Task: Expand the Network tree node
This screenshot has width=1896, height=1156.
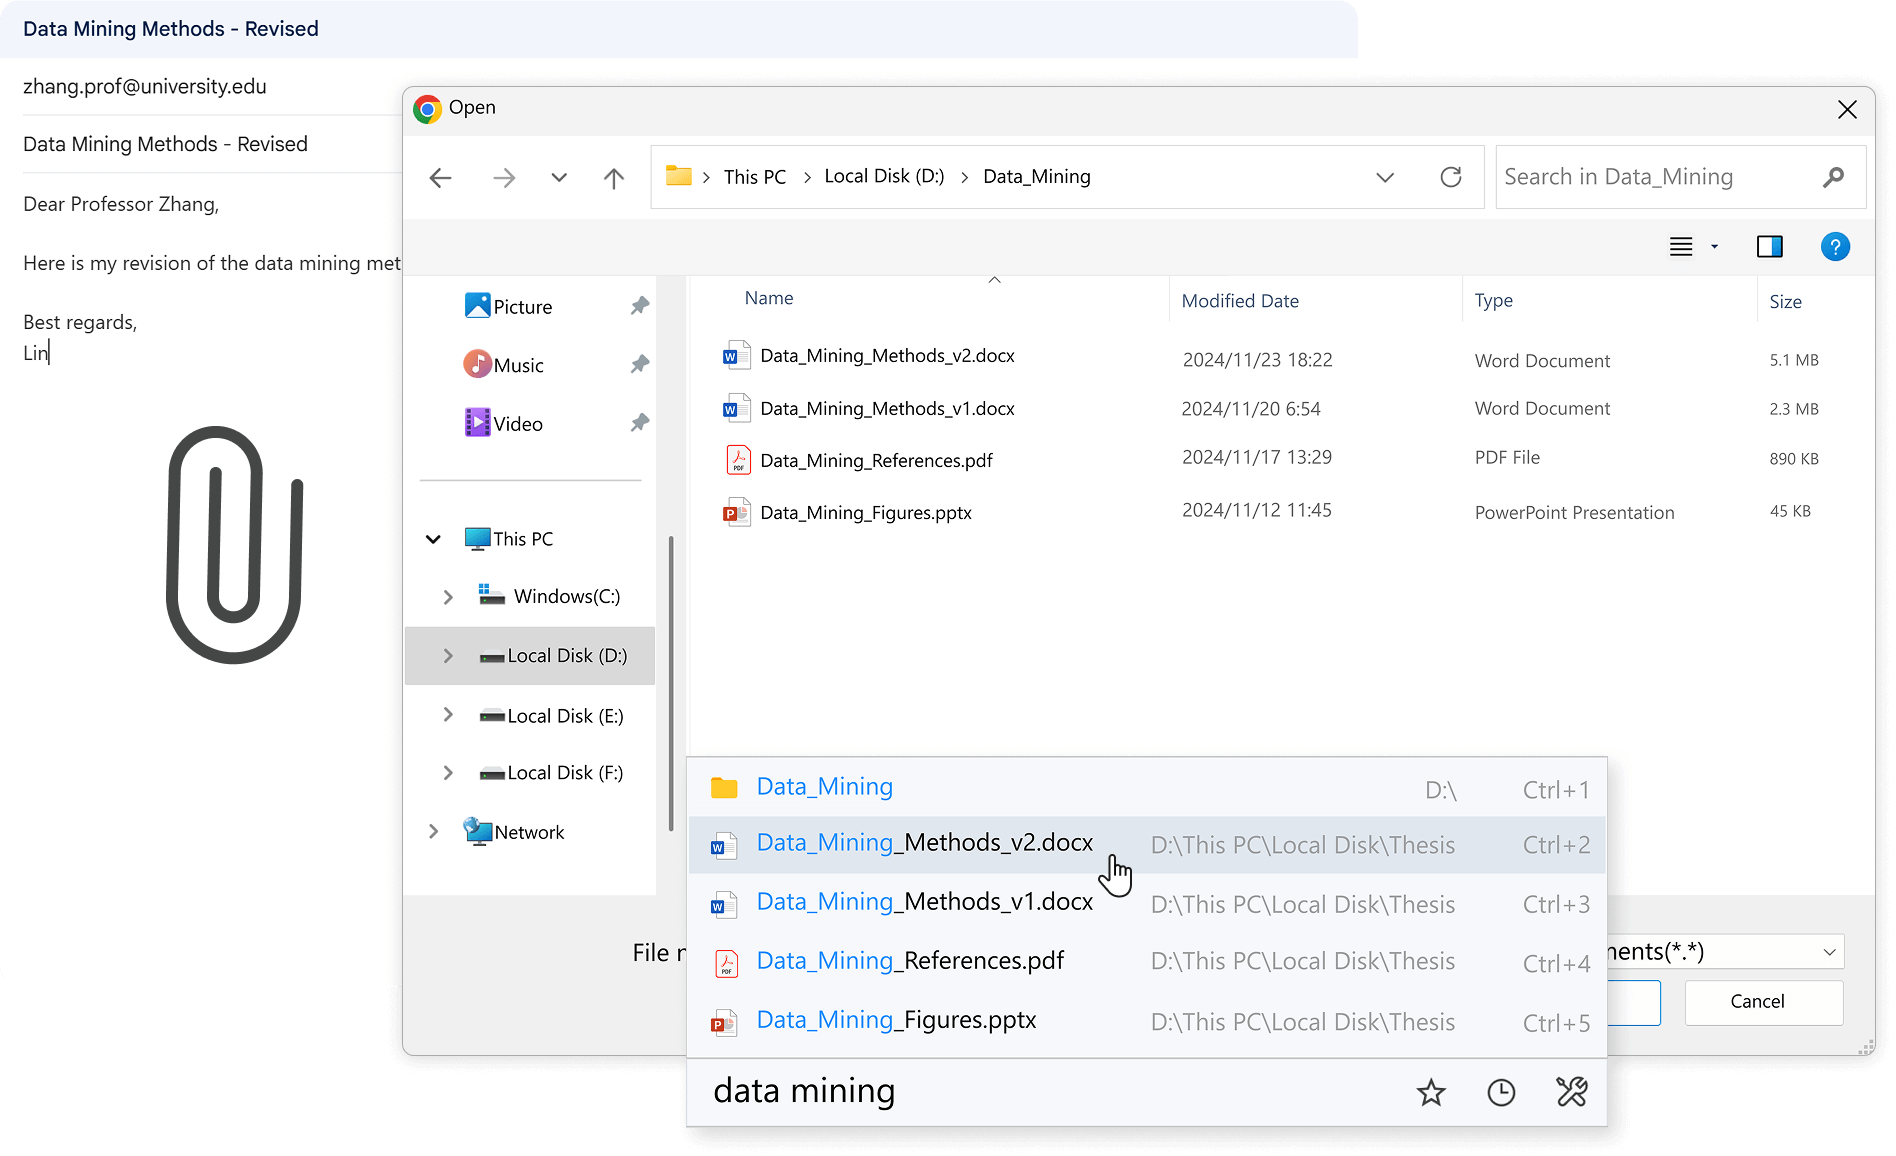Action: [433, 832]
